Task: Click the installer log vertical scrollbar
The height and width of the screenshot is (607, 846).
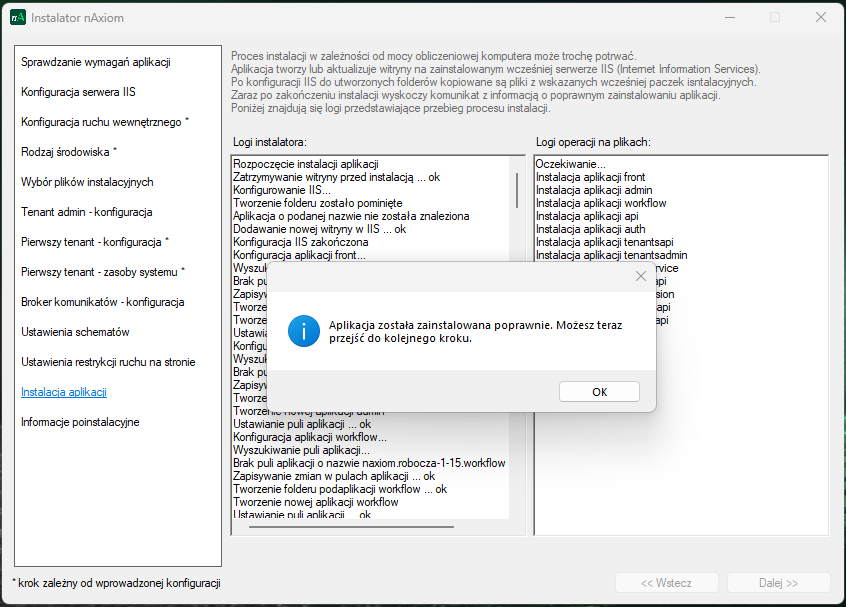Action: (x=517, y=188)
